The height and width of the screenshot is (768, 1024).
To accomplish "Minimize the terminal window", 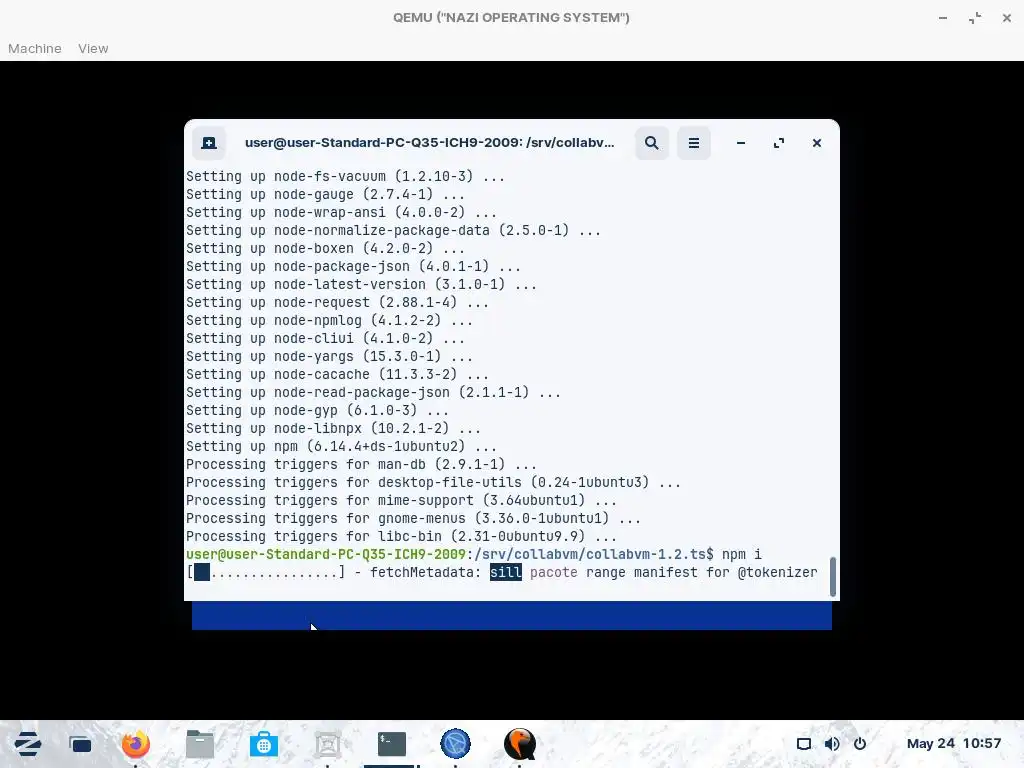I will pos(741,143).
